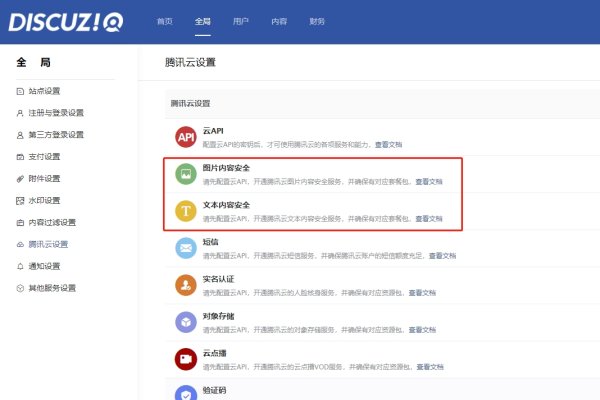Image resolution: width=600 pixels, height=400 pixels.
Task: Click the 腾讯云设置 page heading
Action: point(190,62)
